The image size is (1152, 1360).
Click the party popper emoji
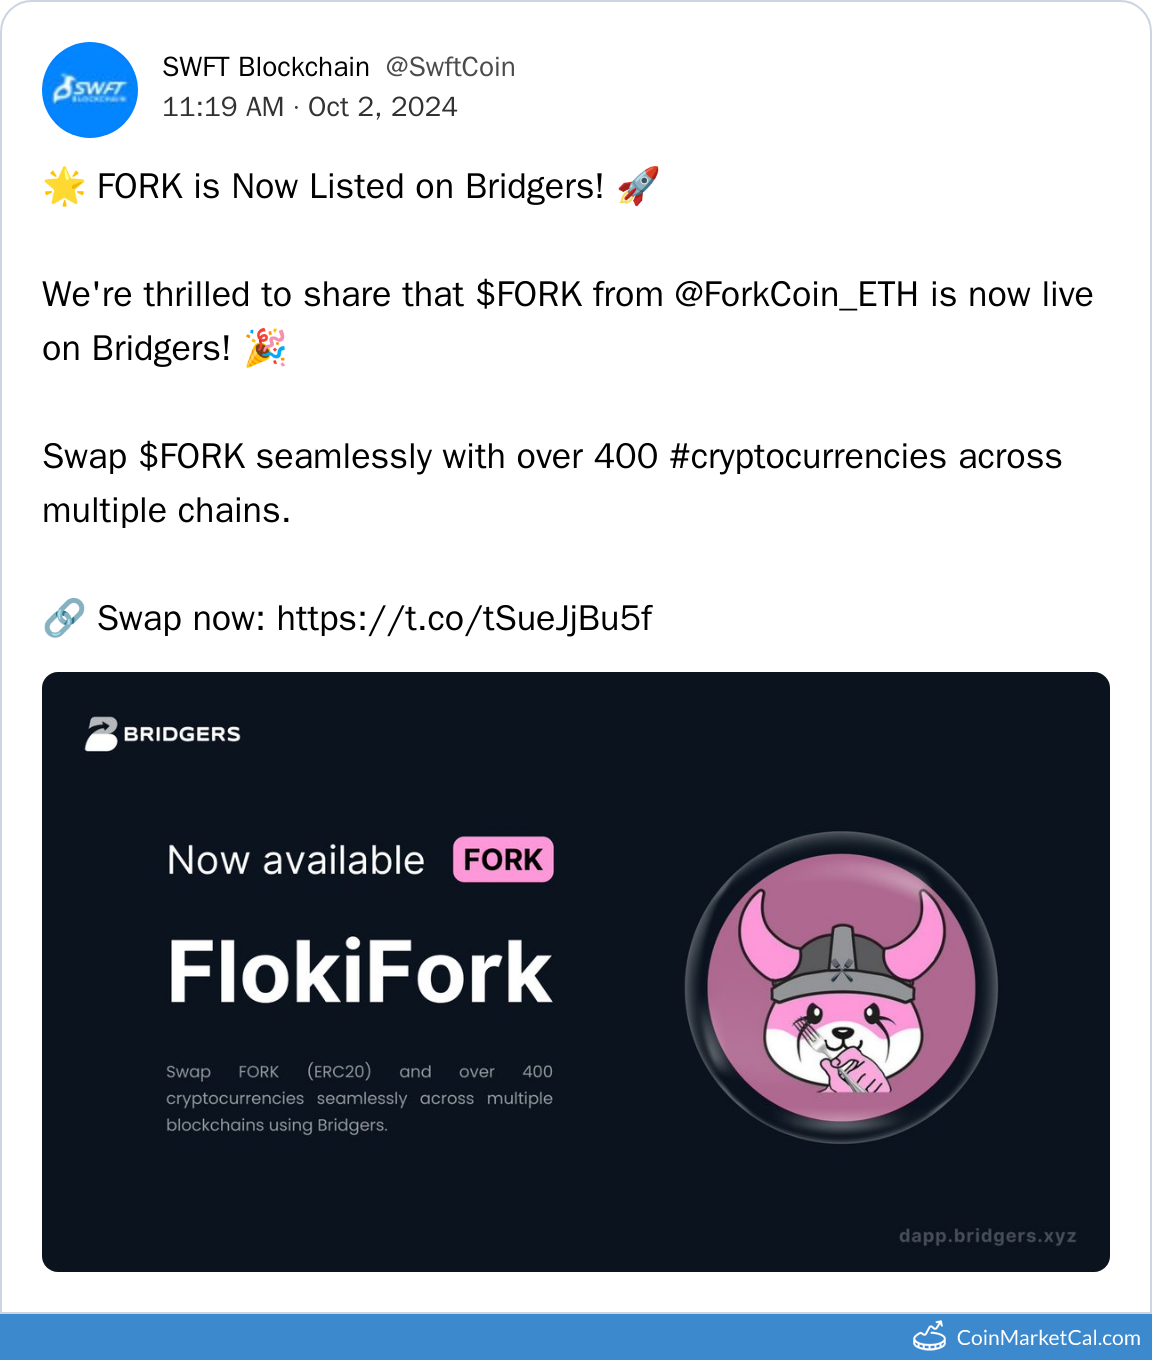pyautogui.click(x=266, y=348)
